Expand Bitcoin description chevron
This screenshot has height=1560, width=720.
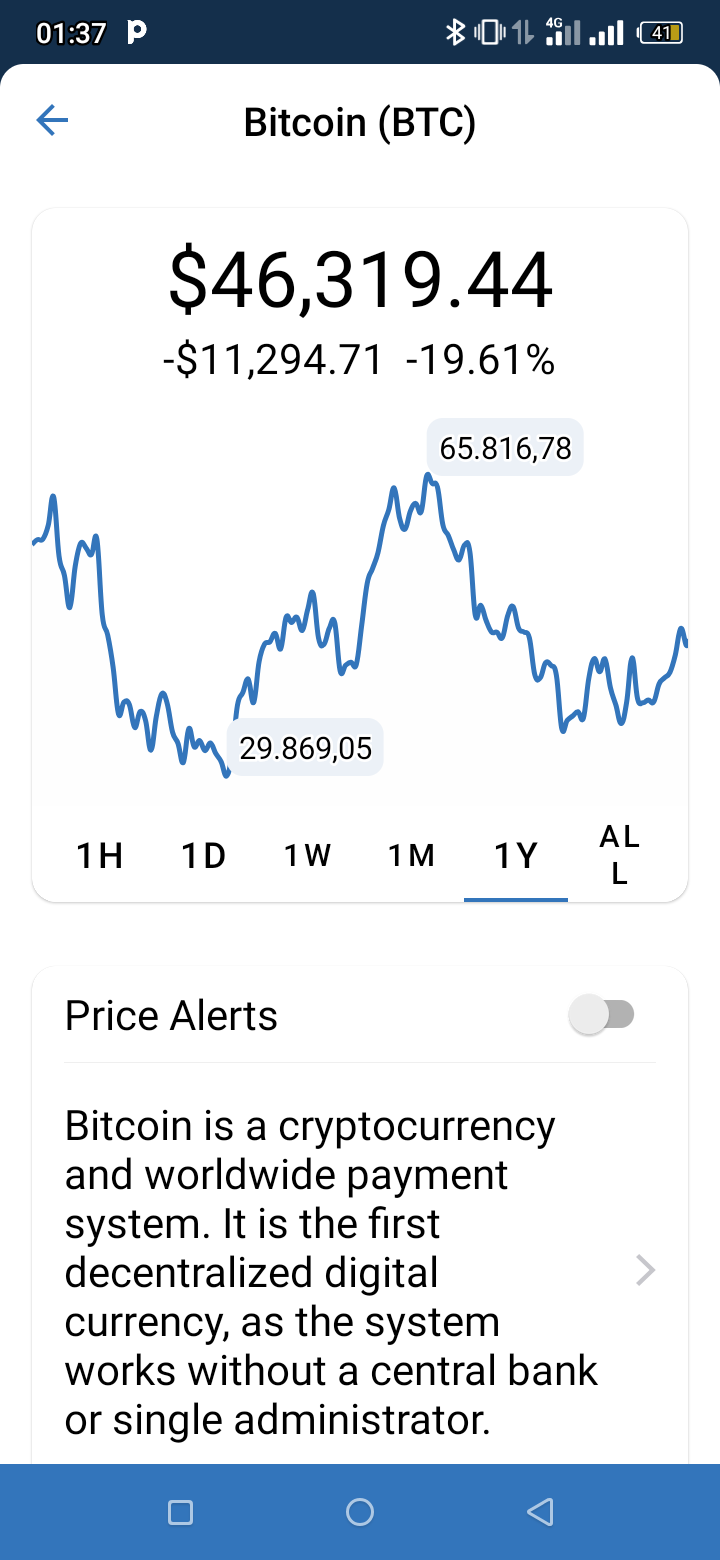pyautogui.click(x=646, y=1271)
